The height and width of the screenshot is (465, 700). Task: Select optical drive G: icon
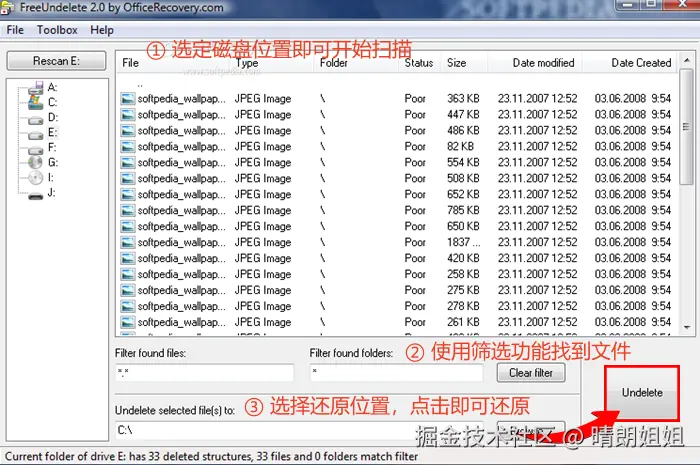click(x=36, y=162)
